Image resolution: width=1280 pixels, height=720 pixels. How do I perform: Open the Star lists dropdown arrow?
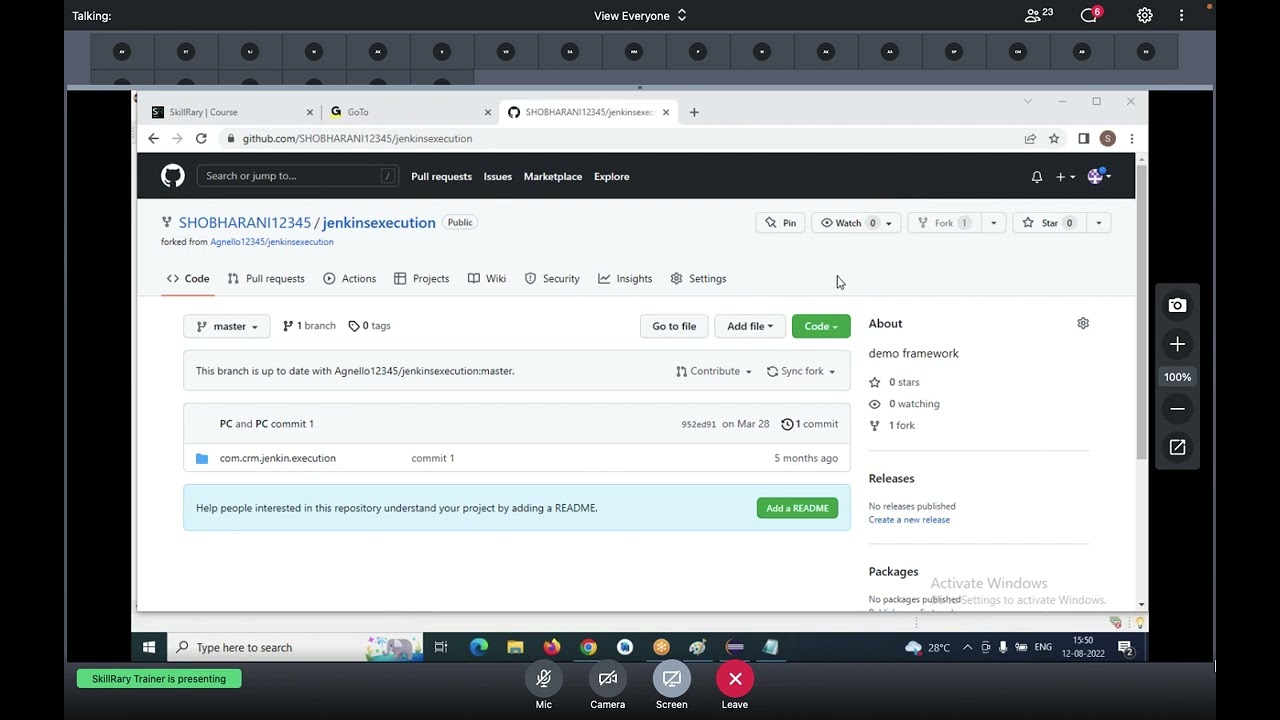point(1098,223)
